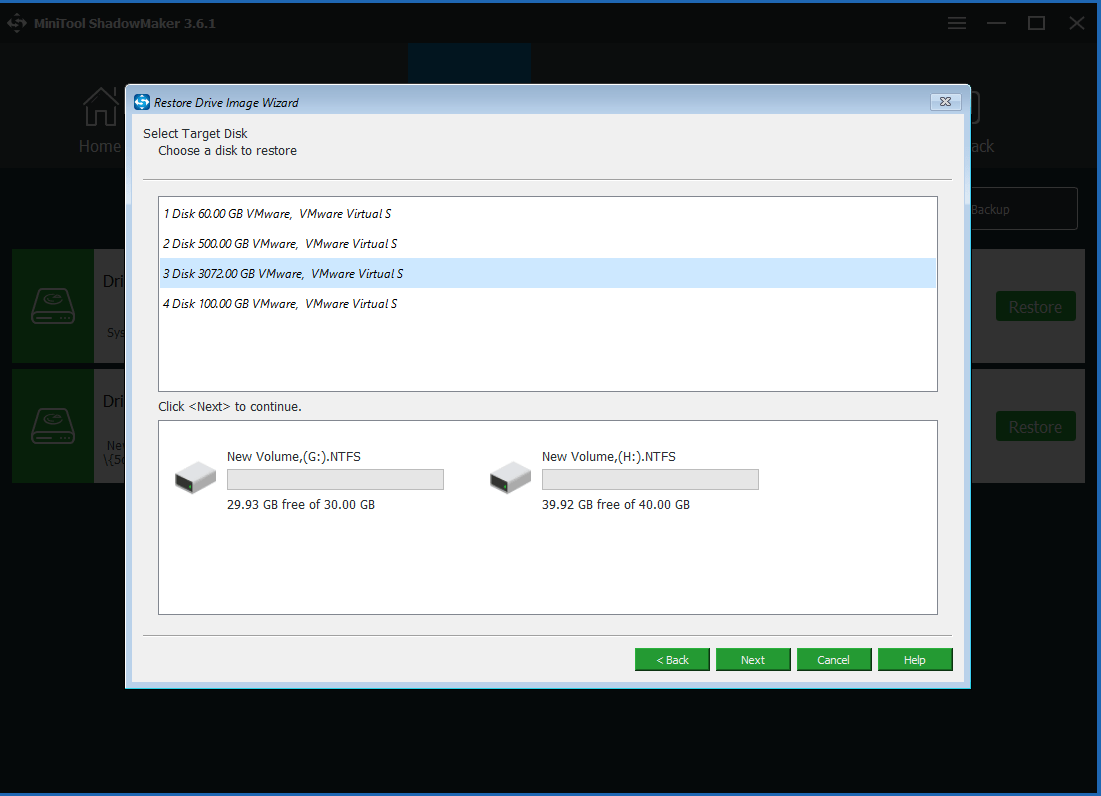This screenshot has width=1101, height=796.
Task: Click Restore on the second backup task
Action: pyautogui.click(x=1035, y=427)
